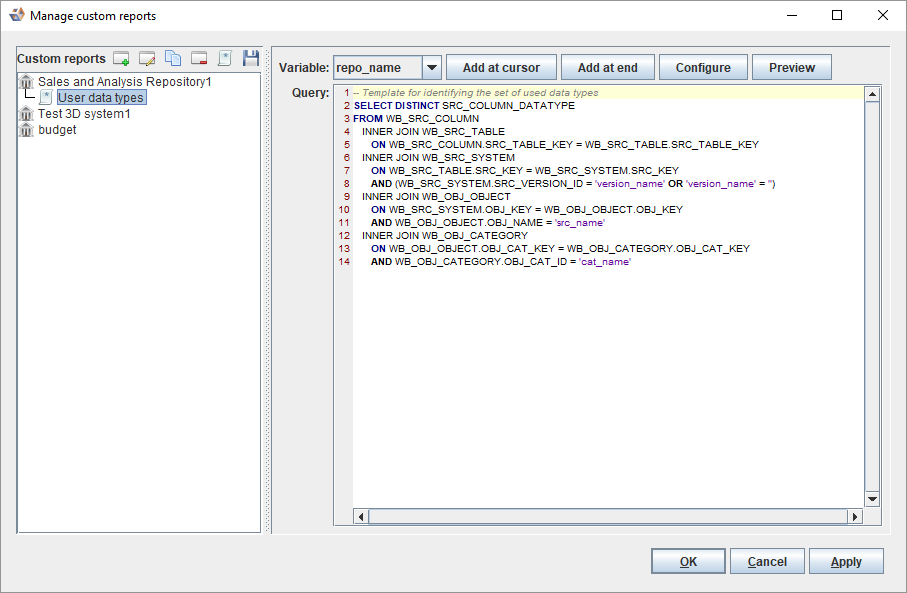Click inside the SQL query editor text area

click(x=600, y=380)
